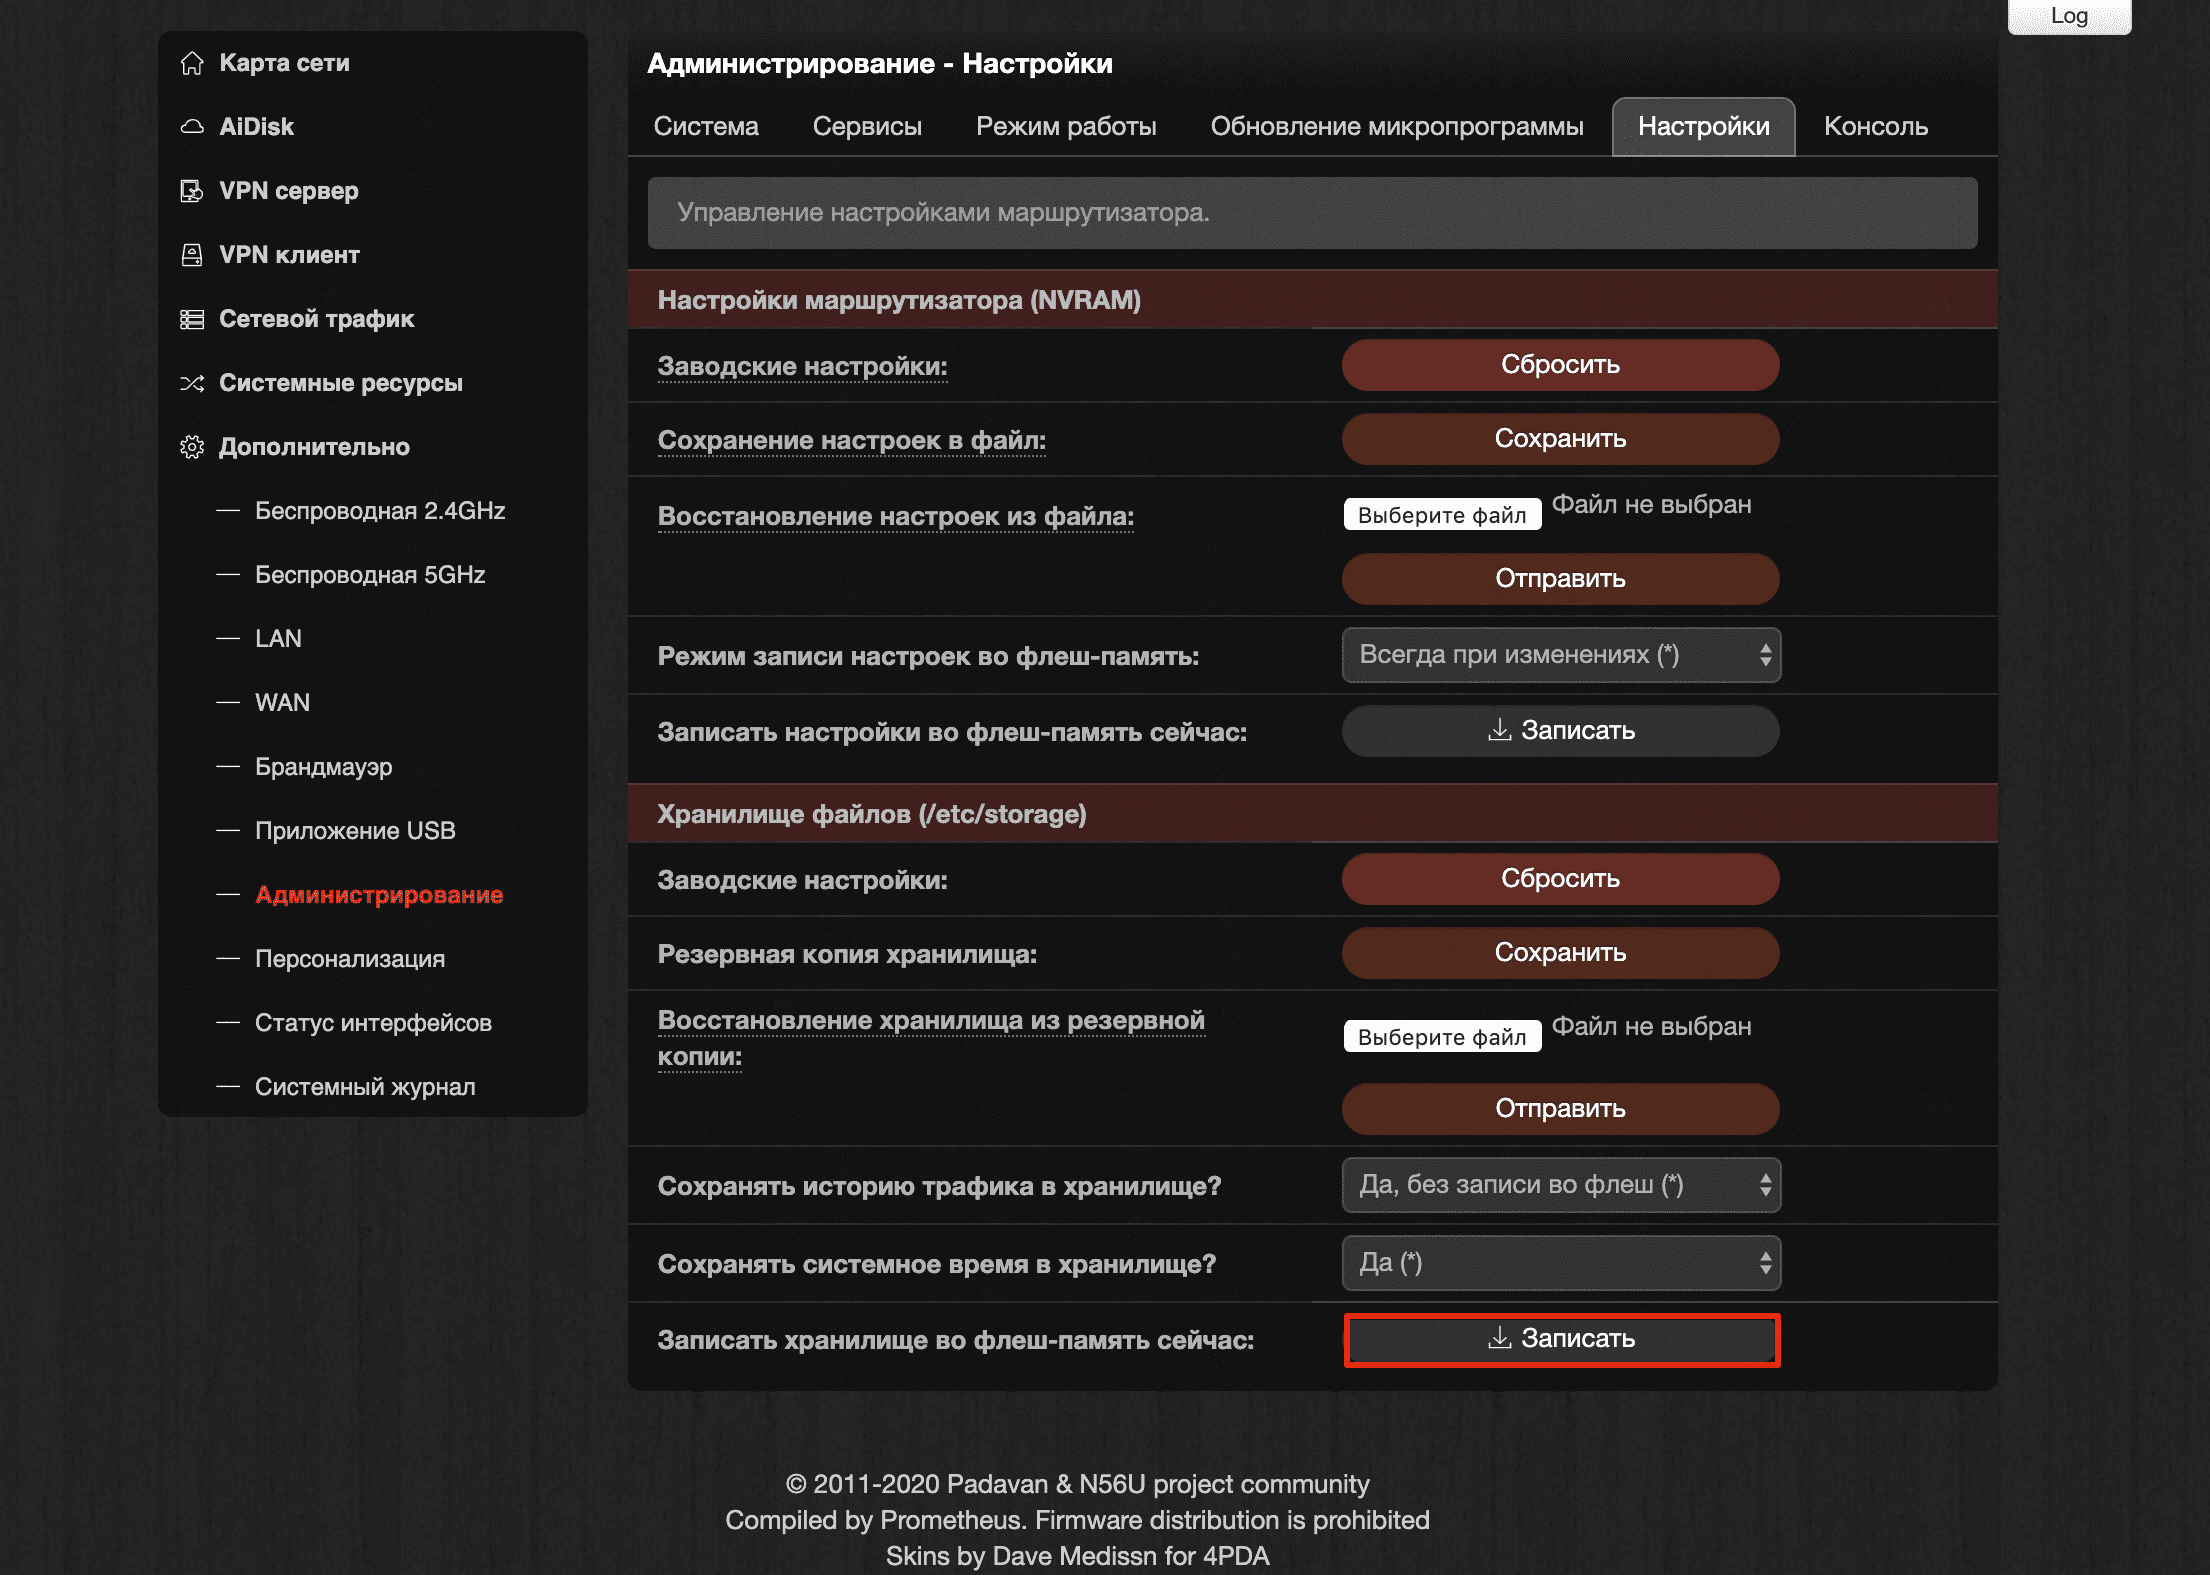This screenshot has width=2210, height=1575.
Task: Click the VPN сервер sidebar icon
Action: coord(192,191)
